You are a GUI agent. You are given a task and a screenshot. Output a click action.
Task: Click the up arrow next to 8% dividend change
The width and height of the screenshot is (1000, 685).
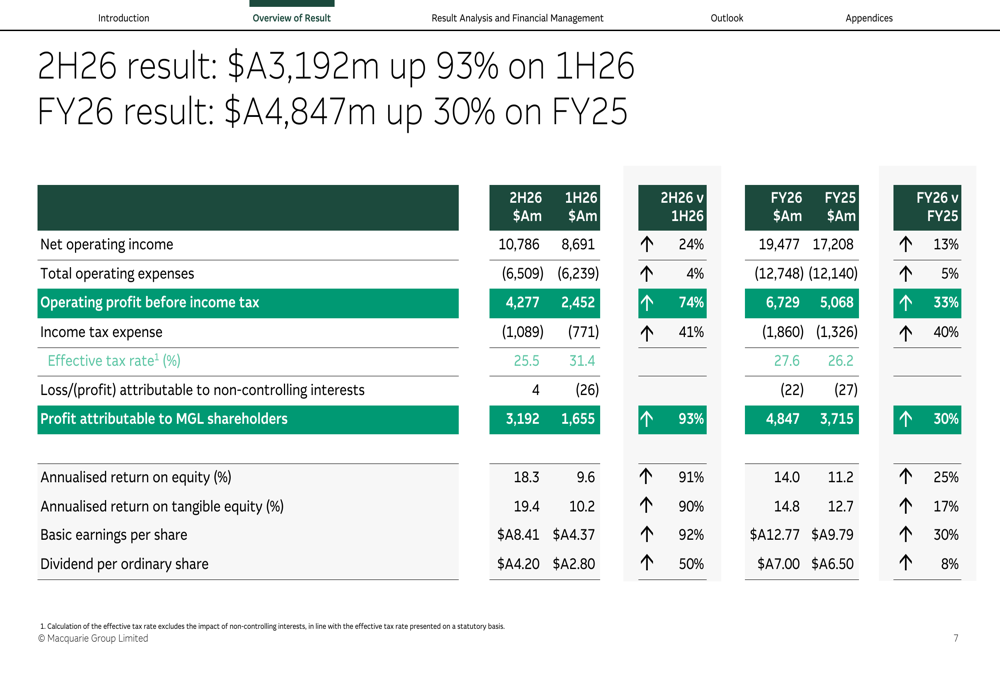tap(906, 563)
